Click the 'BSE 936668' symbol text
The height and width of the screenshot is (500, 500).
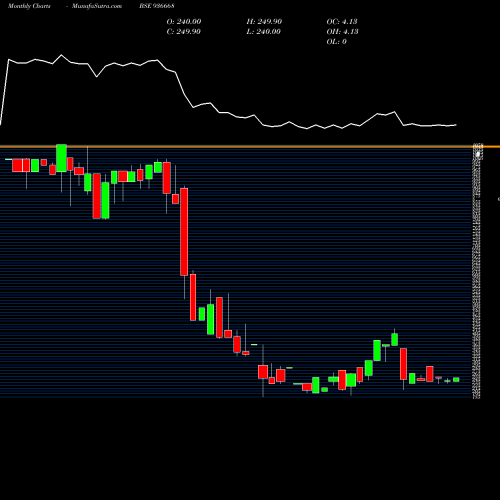(157, 6)
